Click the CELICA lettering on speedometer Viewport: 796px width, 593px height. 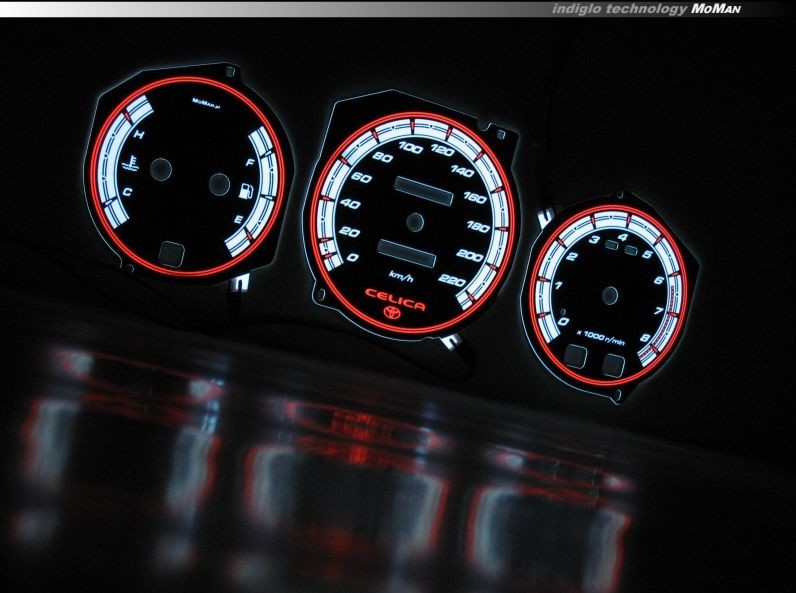(x=395, y=299)
